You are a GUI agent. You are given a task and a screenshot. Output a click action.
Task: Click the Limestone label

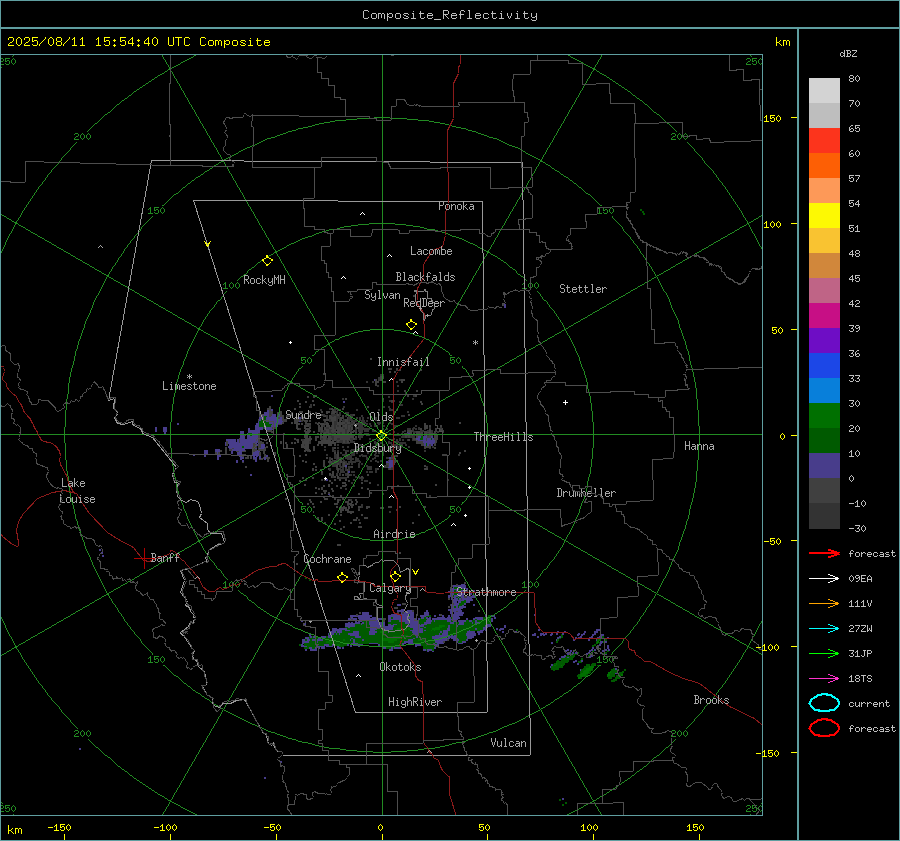tap(189, 386)
